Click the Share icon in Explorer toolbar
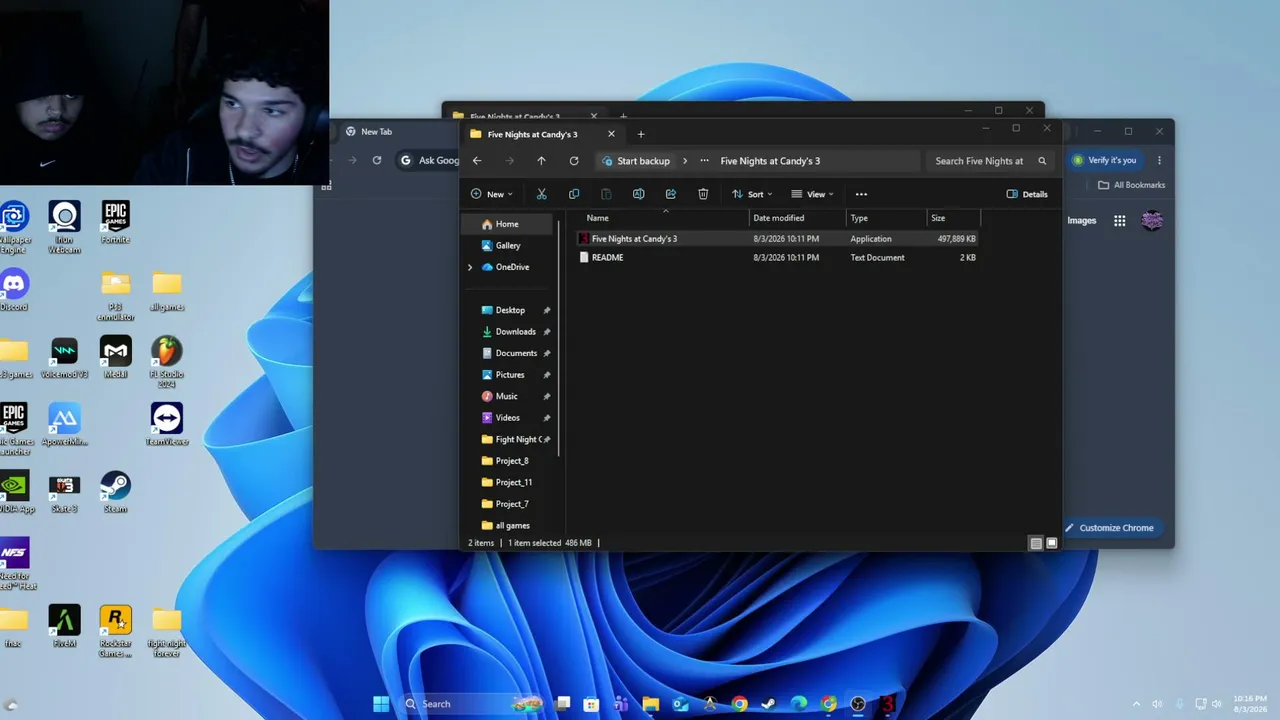Screen dimensions: 1280x720 pyautogui.click(x=671, y=194)
